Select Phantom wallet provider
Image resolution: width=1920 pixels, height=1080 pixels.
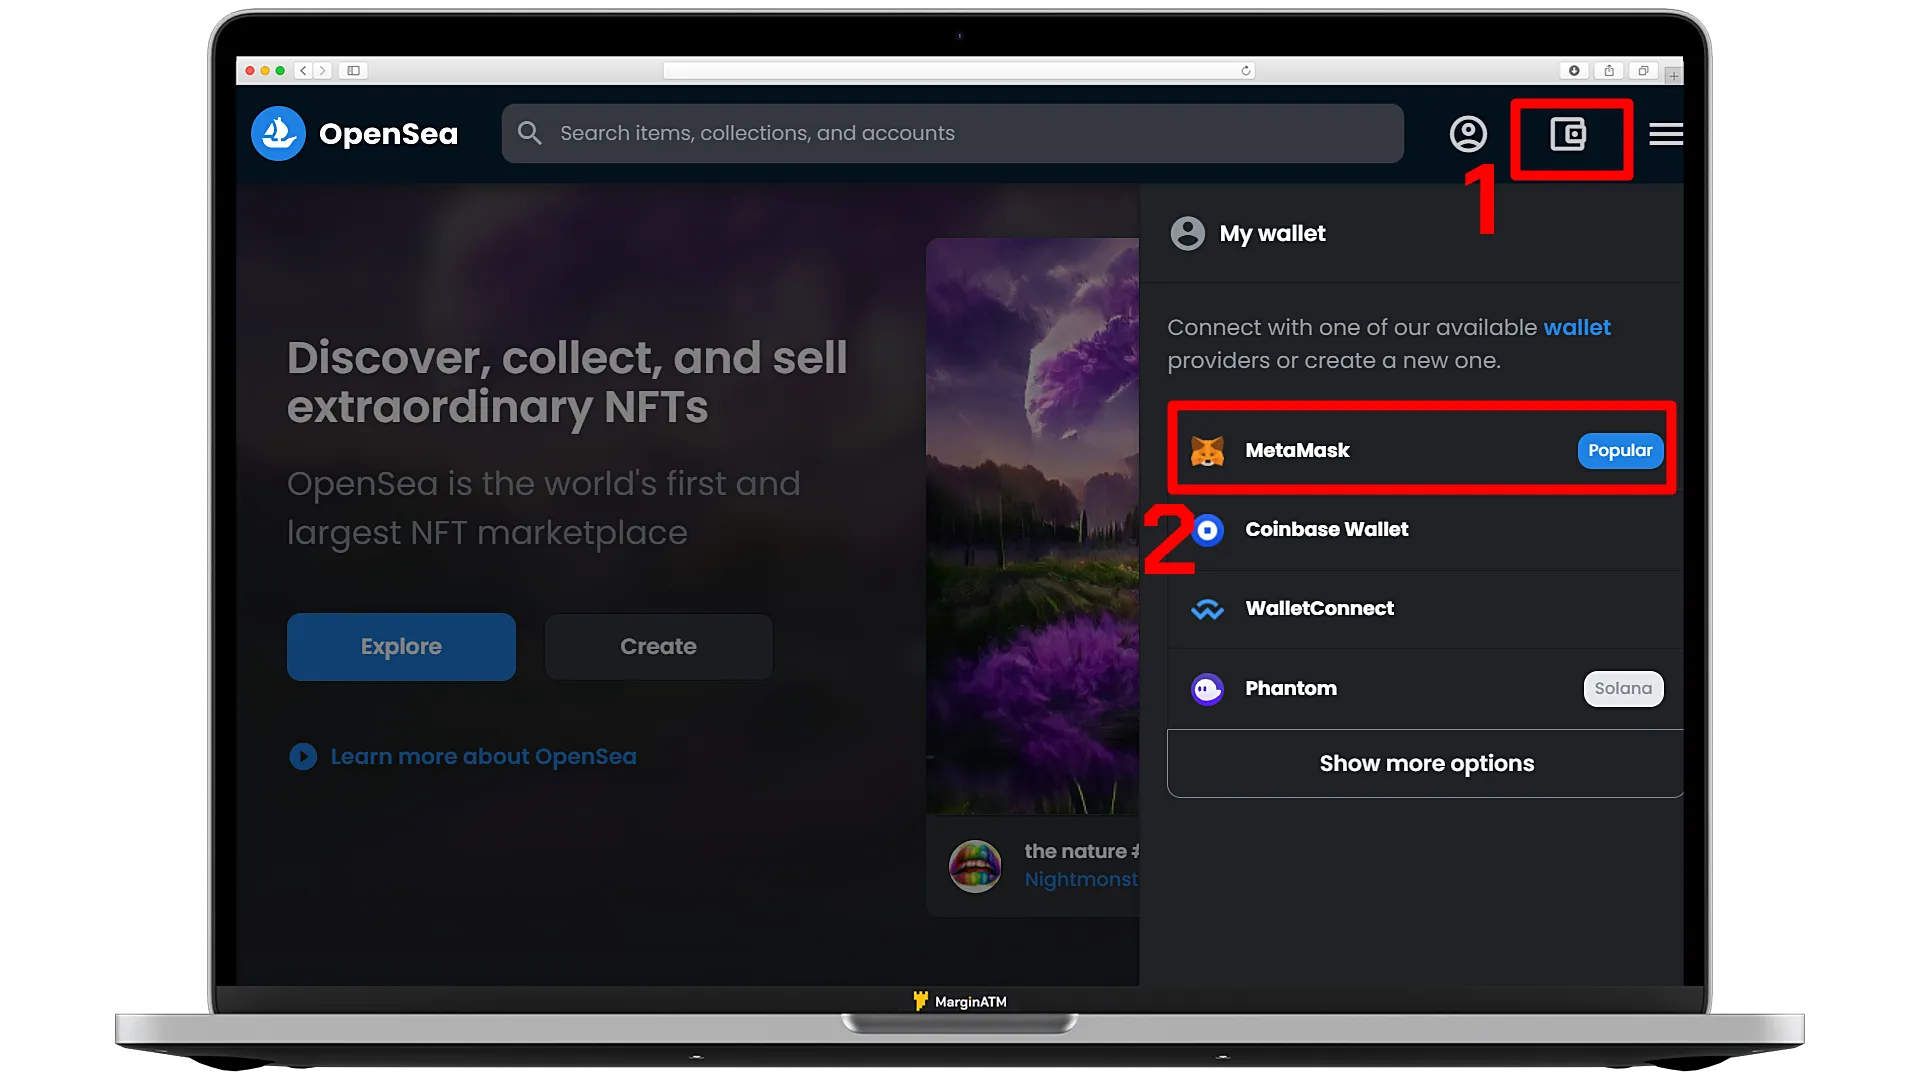(1425, 689)
